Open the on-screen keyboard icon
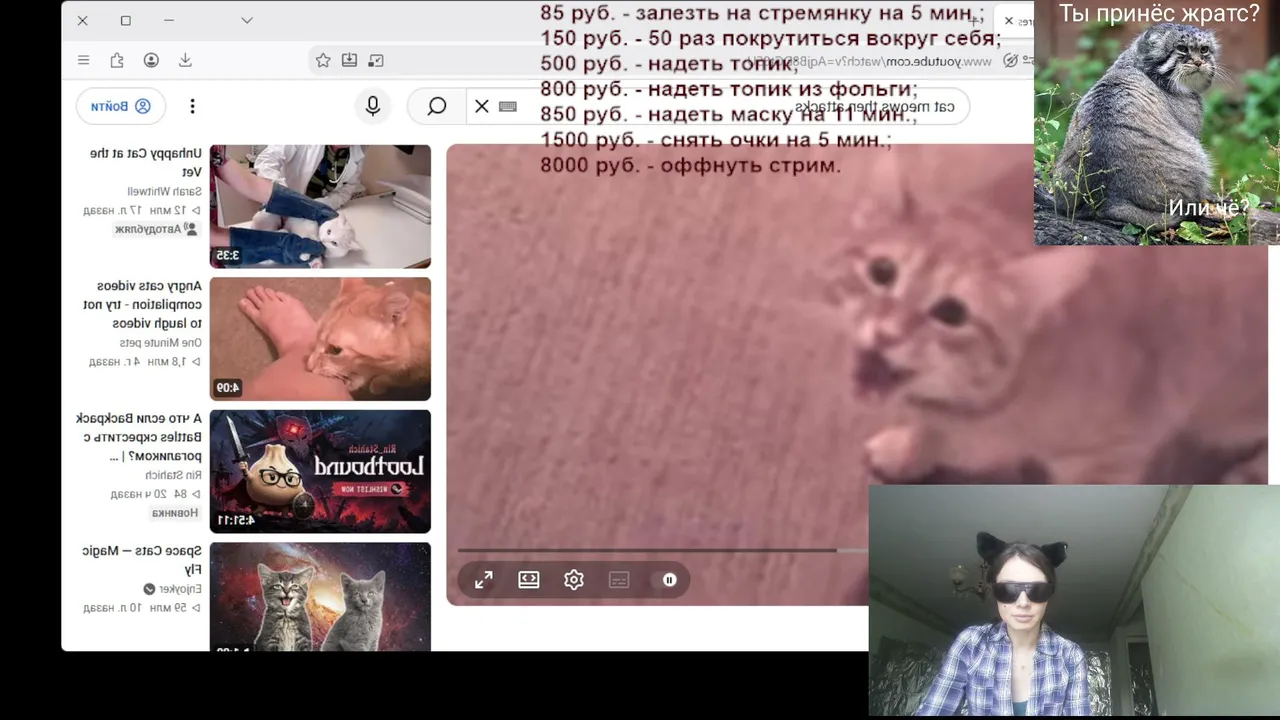The width and height of the screenshot is (1280, 720). pos(508,106)
